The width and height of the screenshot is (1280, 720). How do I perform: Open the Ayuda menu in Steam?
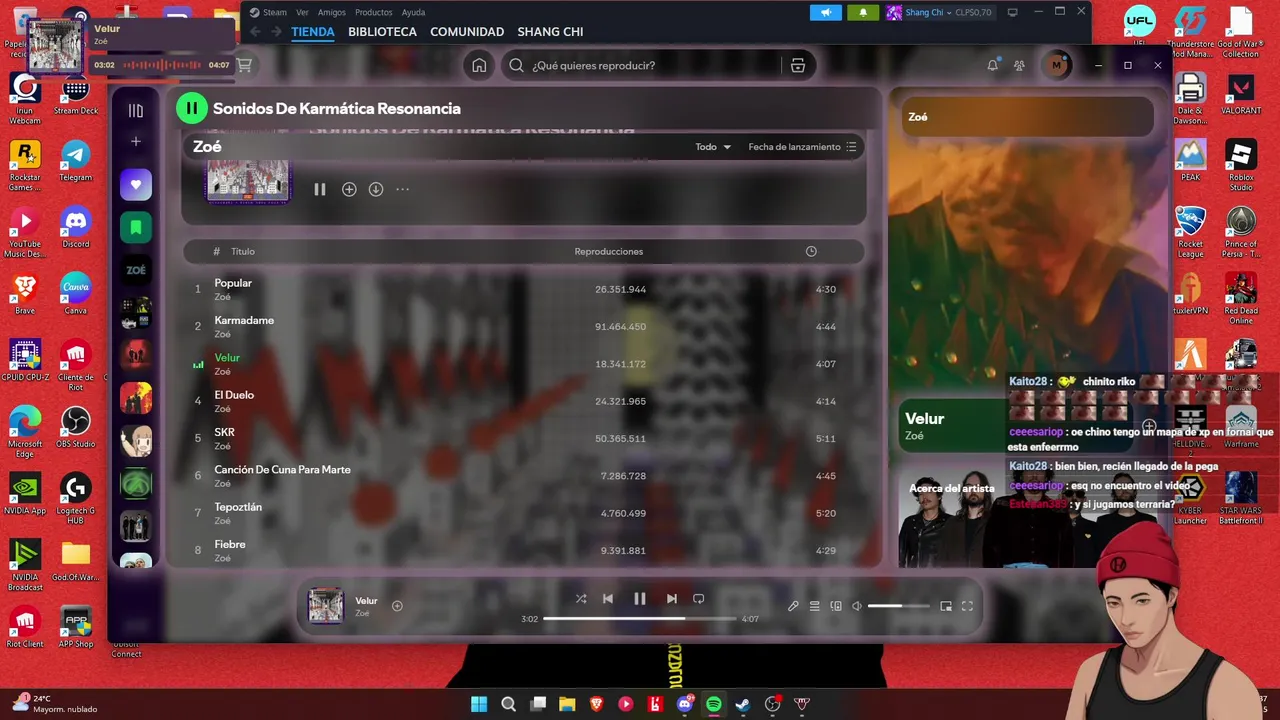click(x=413, y=12)
